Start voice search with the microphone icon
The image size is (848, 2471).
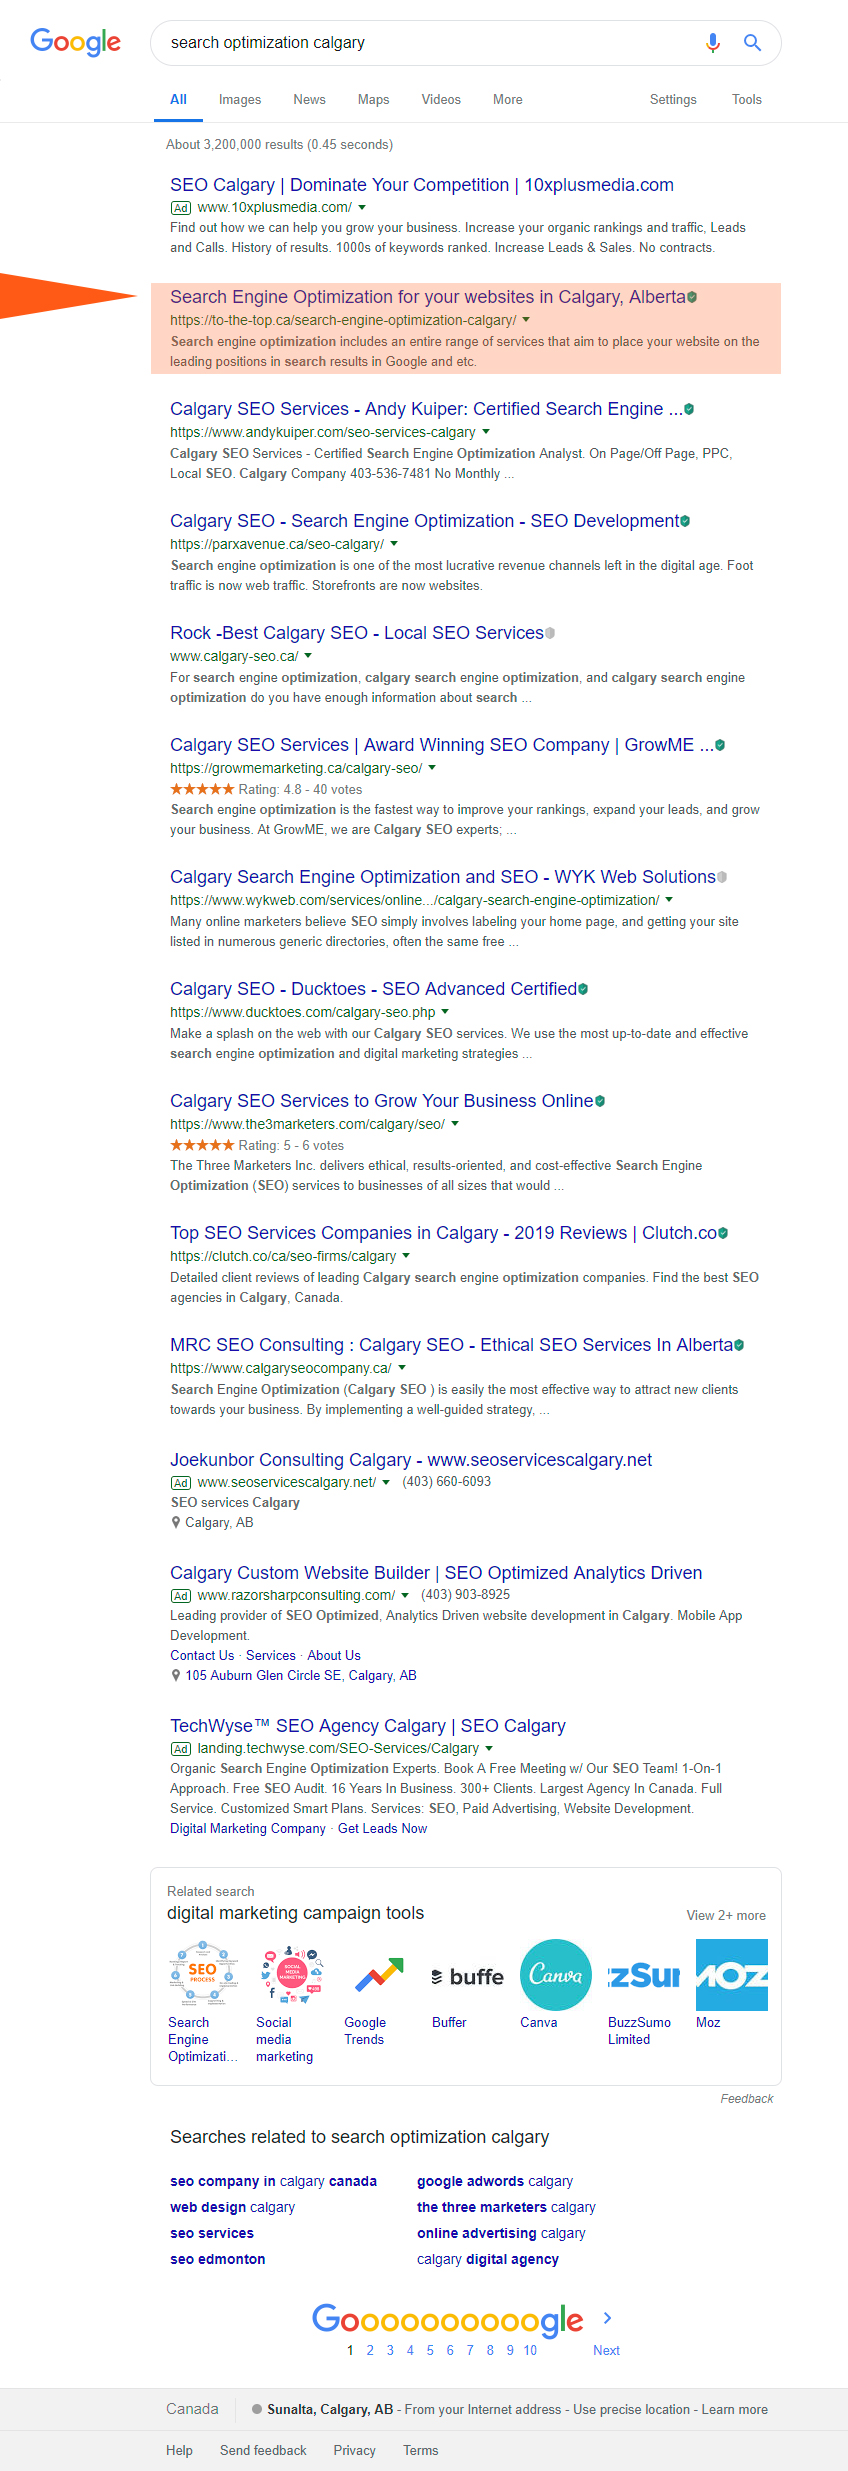click(712, 43)
